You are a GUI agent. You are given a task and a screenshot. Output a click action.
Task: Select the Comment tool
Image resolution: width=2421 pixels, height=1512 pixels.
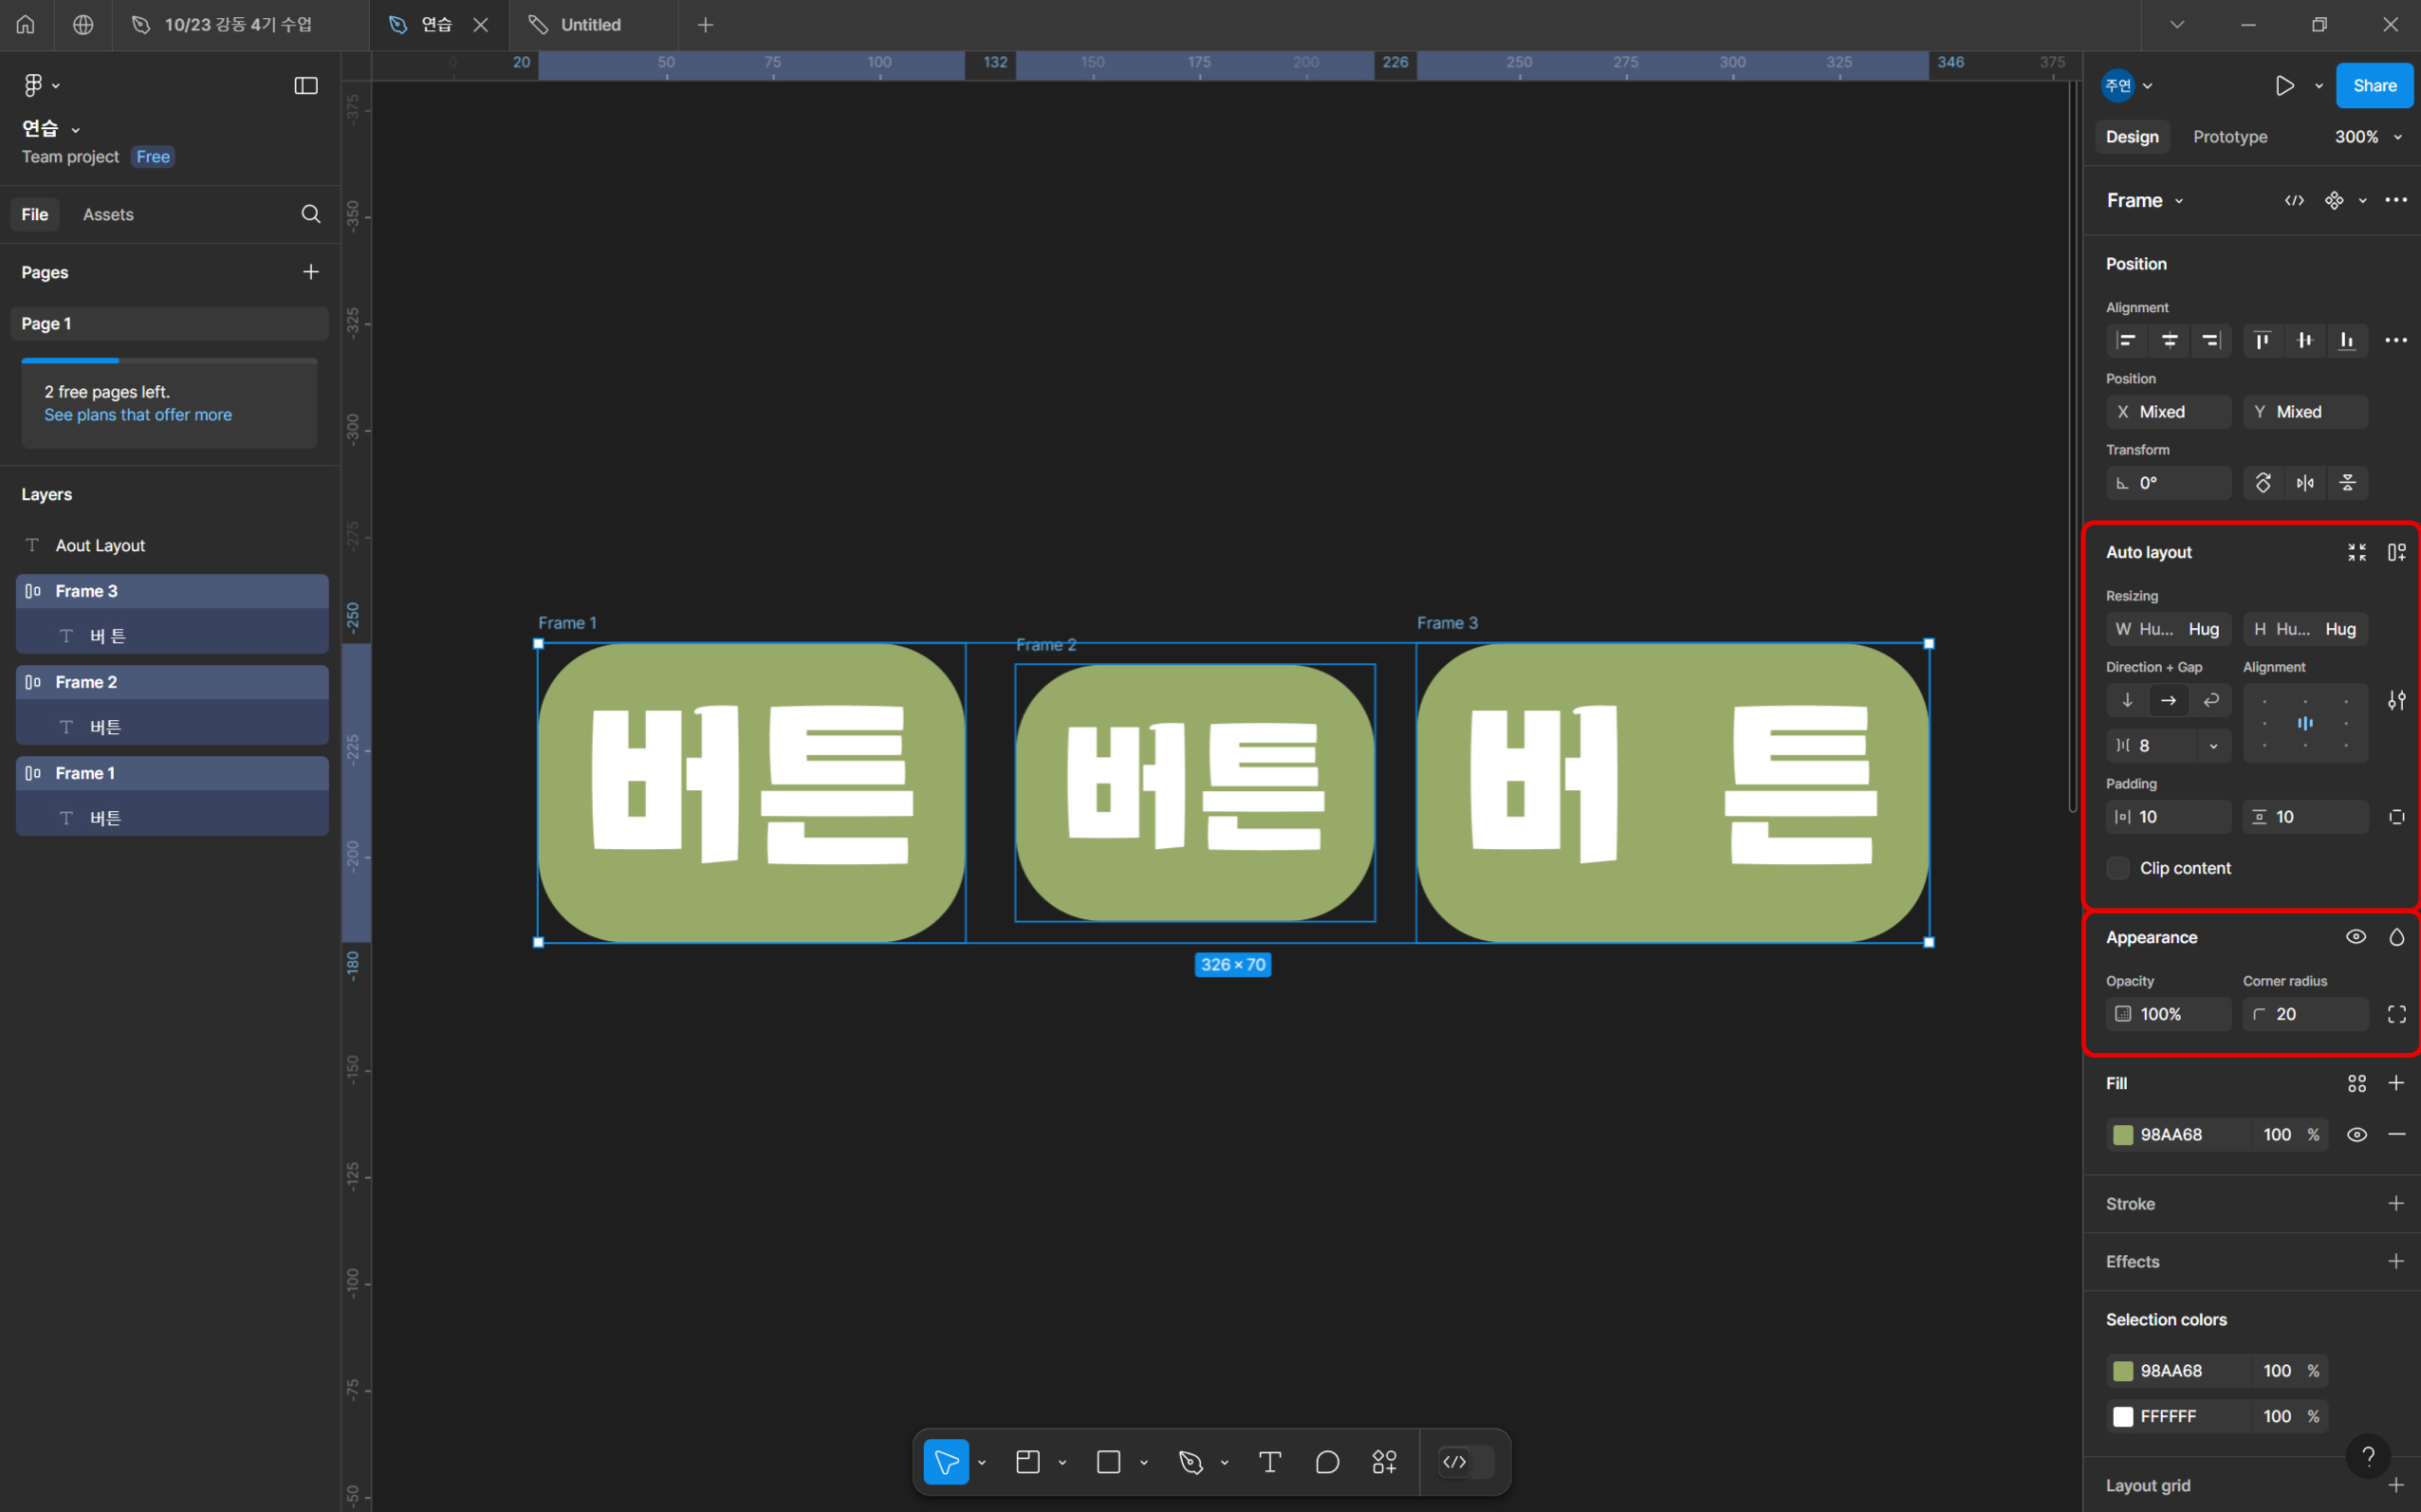(1327, 1462)
